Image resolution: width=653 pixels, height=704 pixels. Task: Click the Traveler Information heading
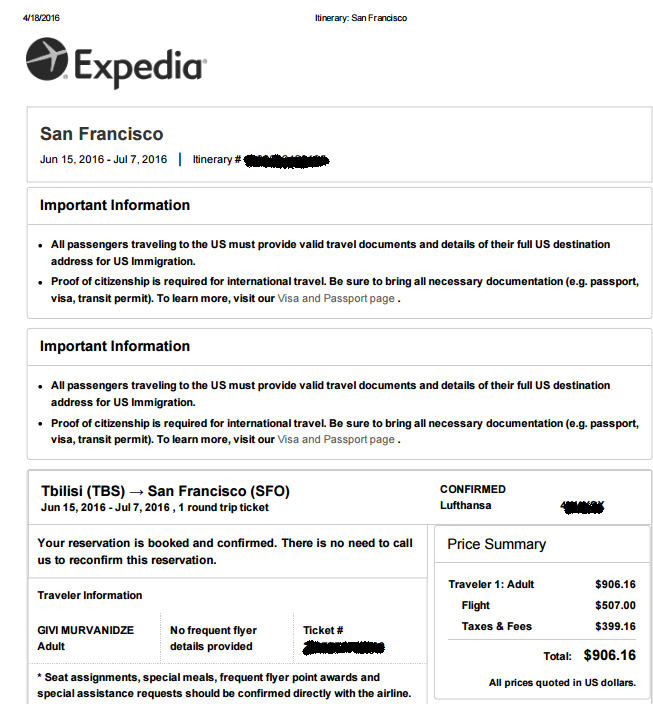click(90, 595)
